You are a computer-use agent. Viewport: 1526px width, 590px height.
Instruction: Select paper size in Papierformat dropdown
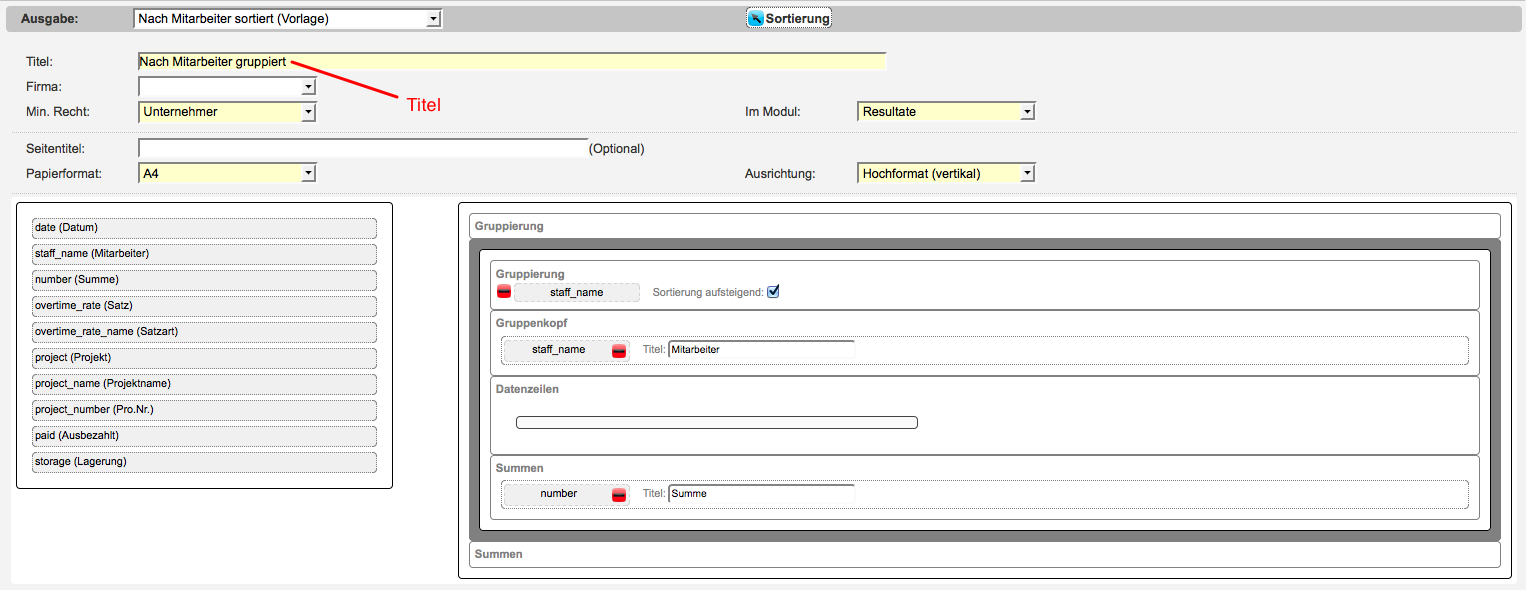[227, 174]
